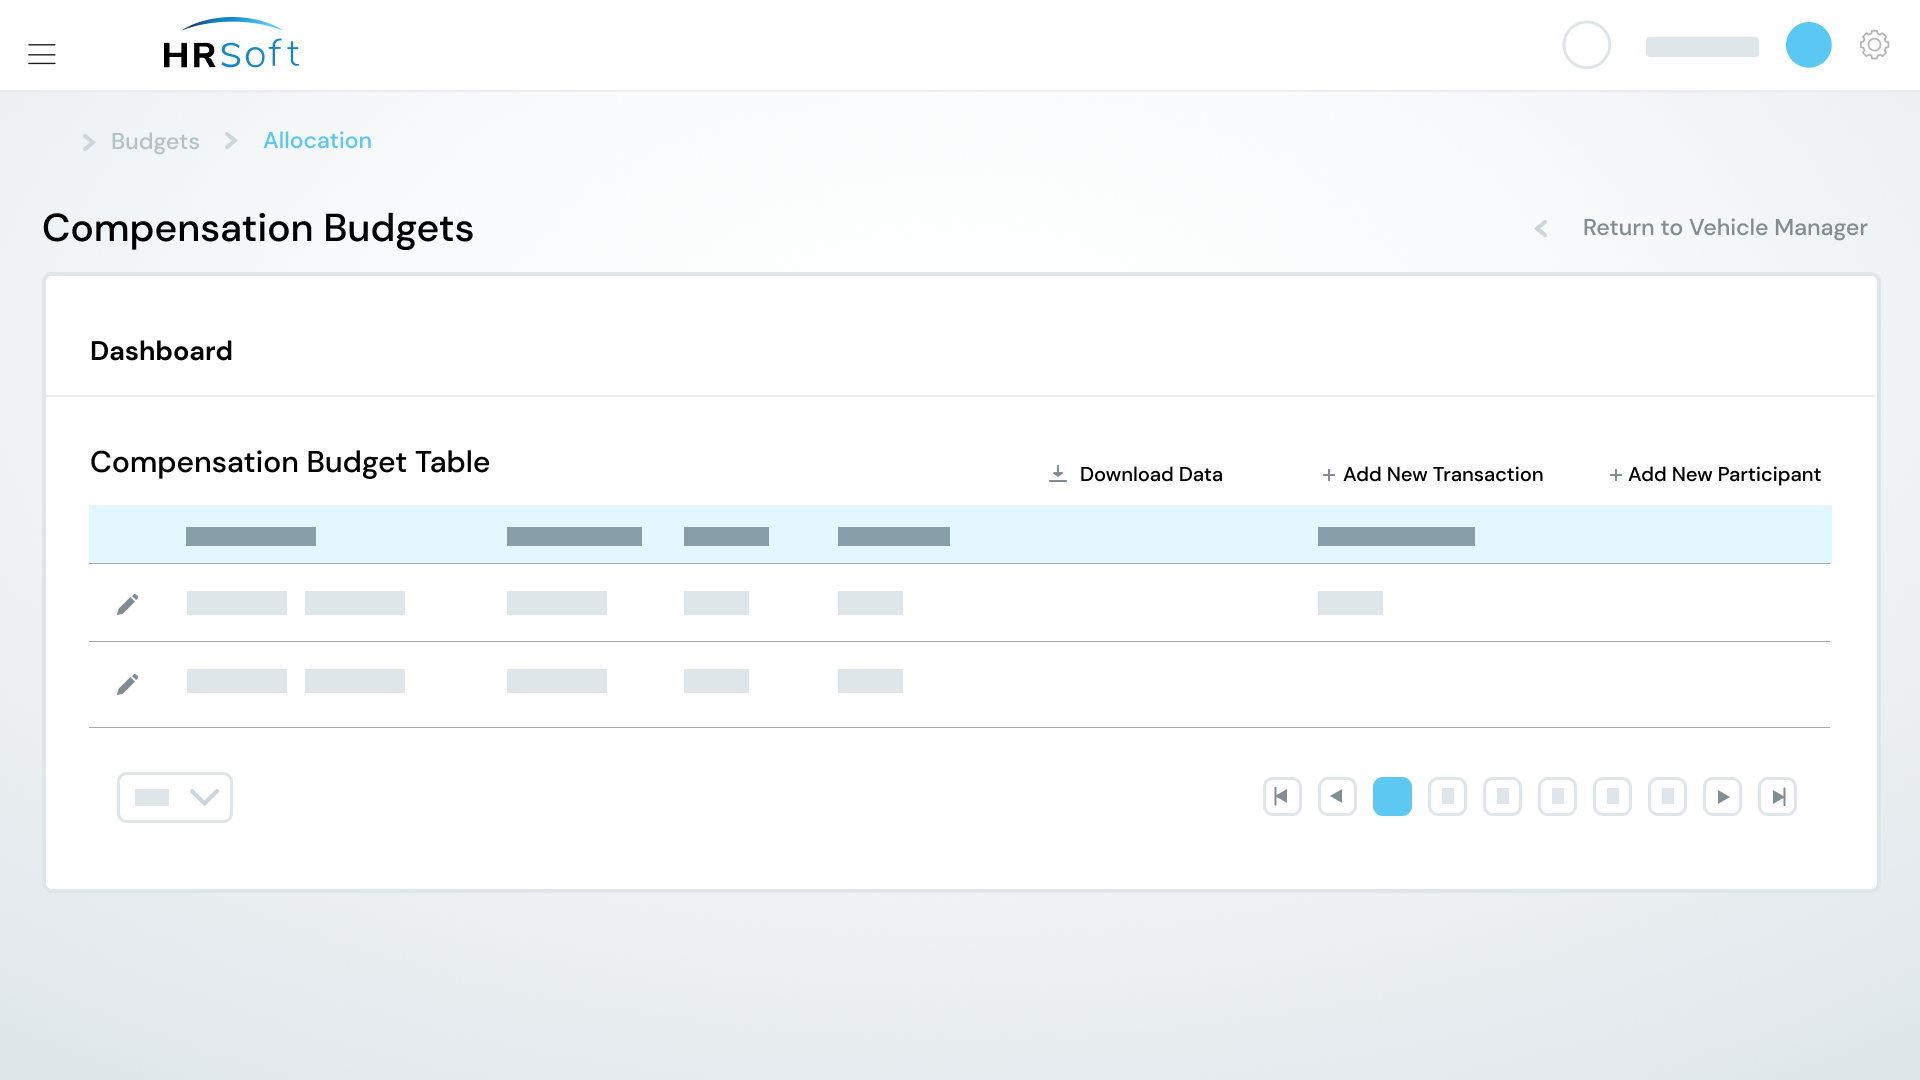Expand the rows-per-page dropdown
The height and width of the screenshot is (1080, 1920).
pos(175,797)
